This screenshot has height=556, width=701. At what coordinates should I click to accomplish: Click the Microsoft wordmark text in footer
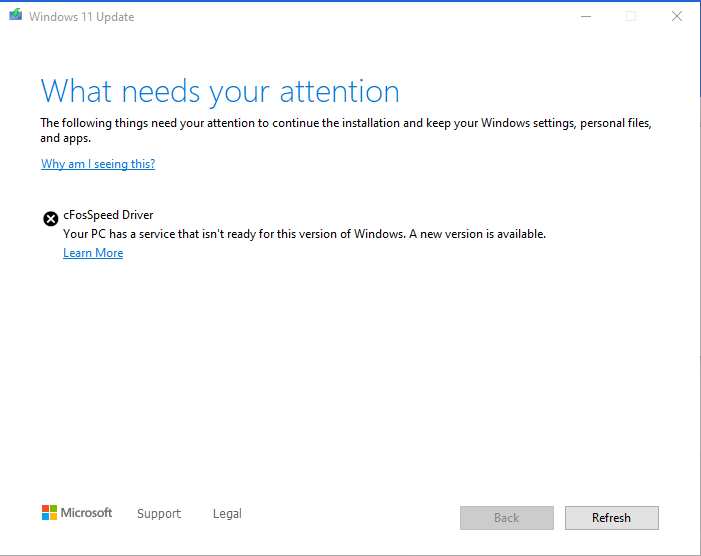[86, 513]
